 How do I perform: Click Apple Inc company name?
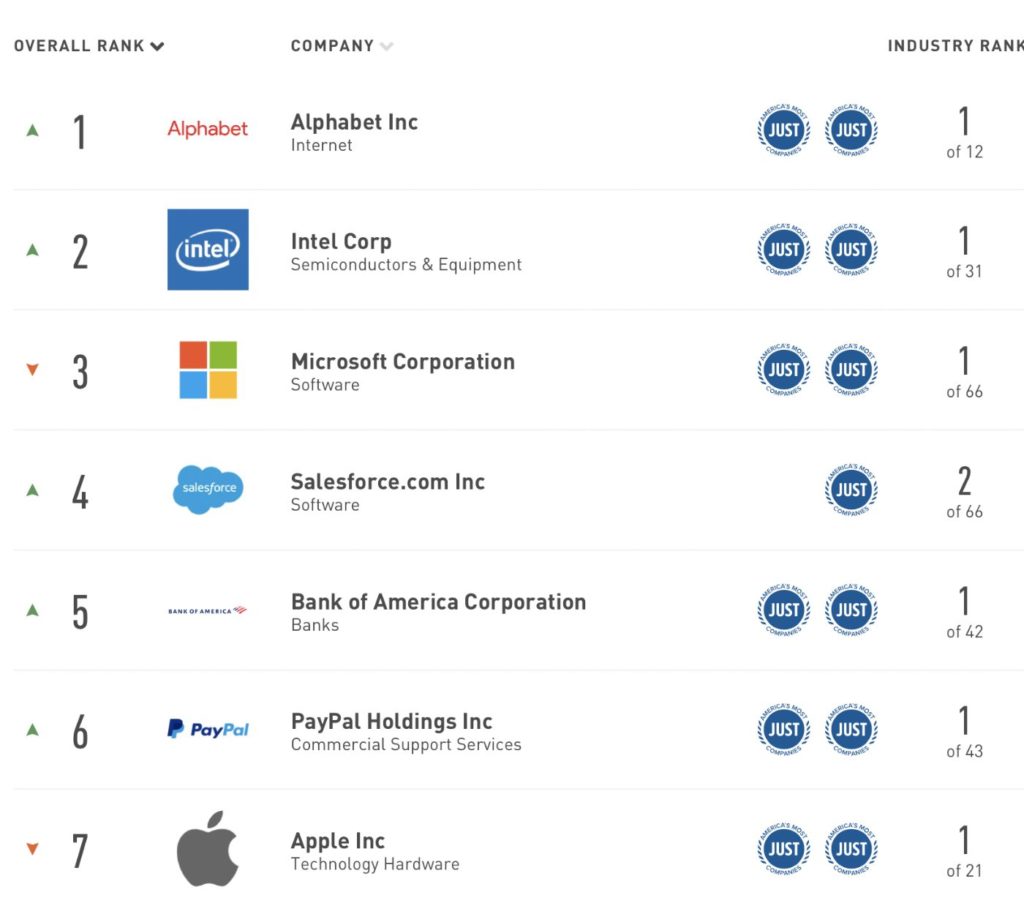(337, 841)
